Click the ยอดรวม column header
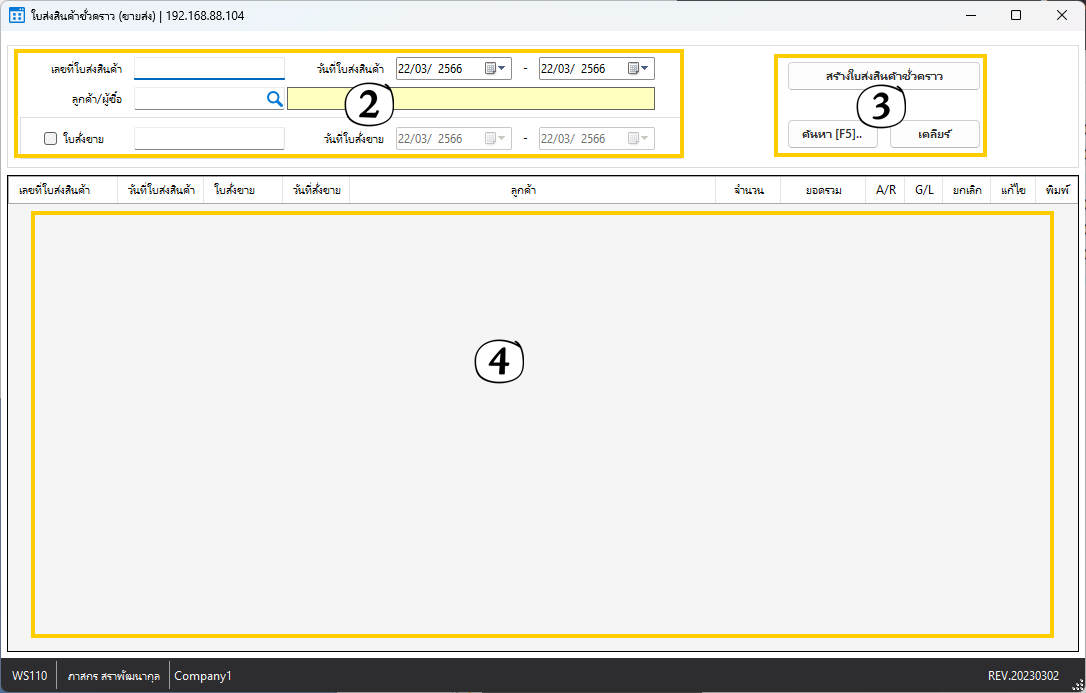The image size is (1086, 693). [823, 190]
